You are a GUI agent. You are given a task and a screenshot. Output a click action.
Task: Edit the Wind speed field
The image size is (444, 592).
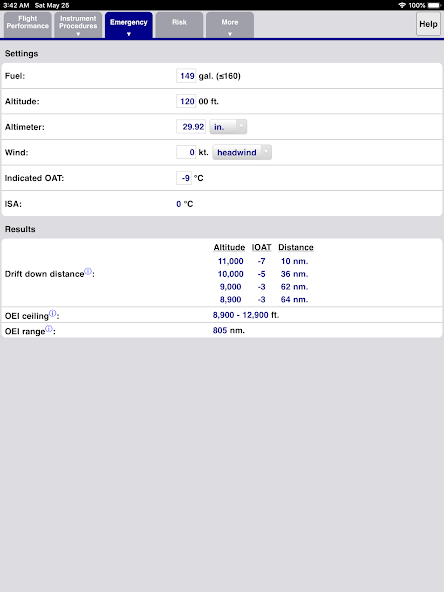[186, 152]
